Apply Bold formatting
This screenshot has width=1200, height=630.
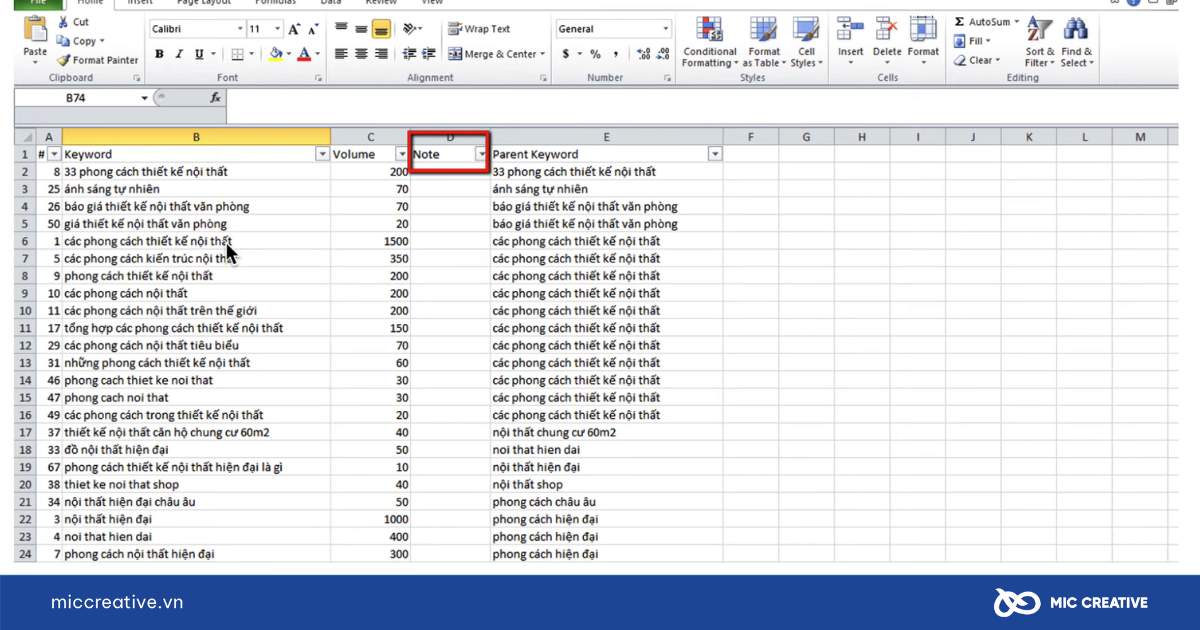(160, 54)
